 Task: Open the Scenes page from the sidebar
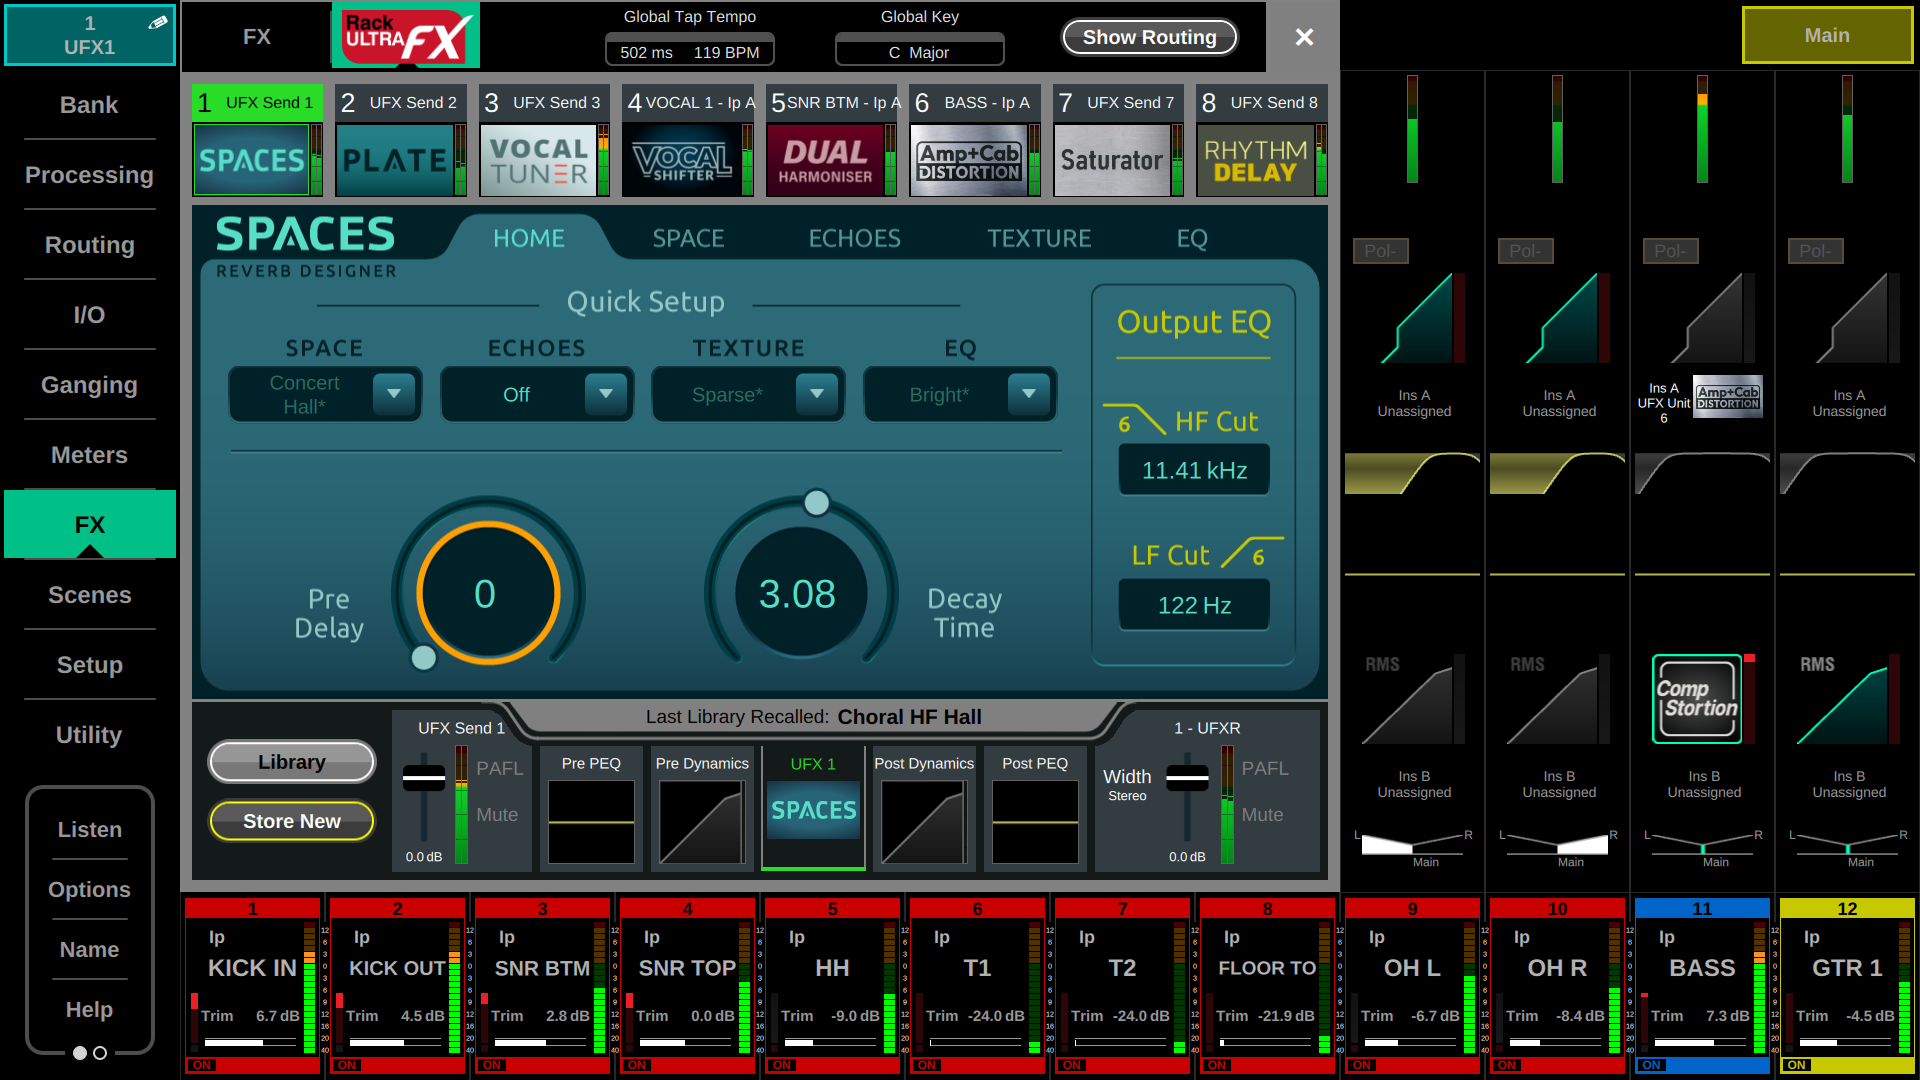point(89,595)
